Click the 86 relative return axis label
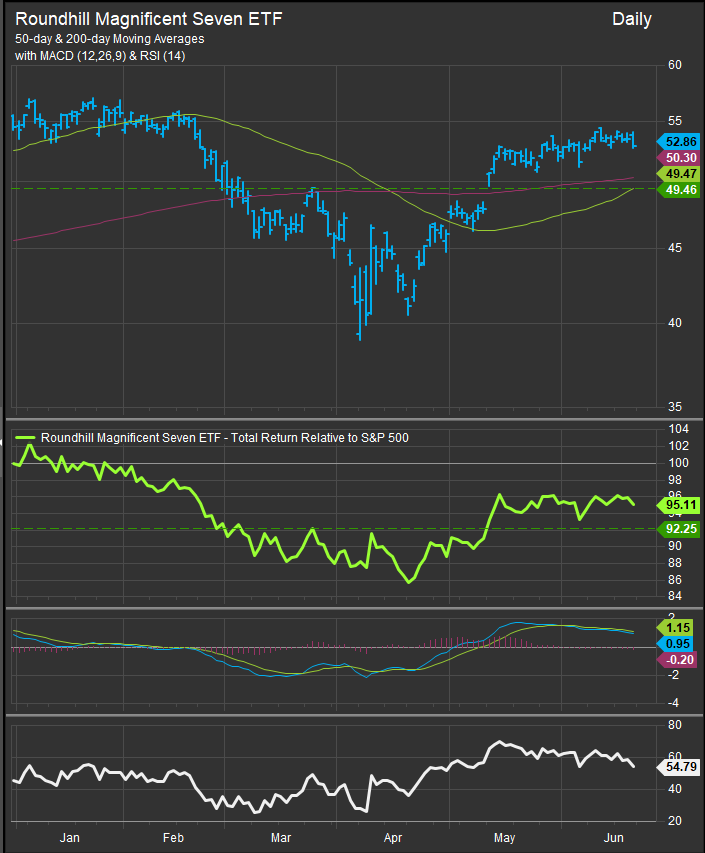Screen dimensions: 705x853 (675, 580)
